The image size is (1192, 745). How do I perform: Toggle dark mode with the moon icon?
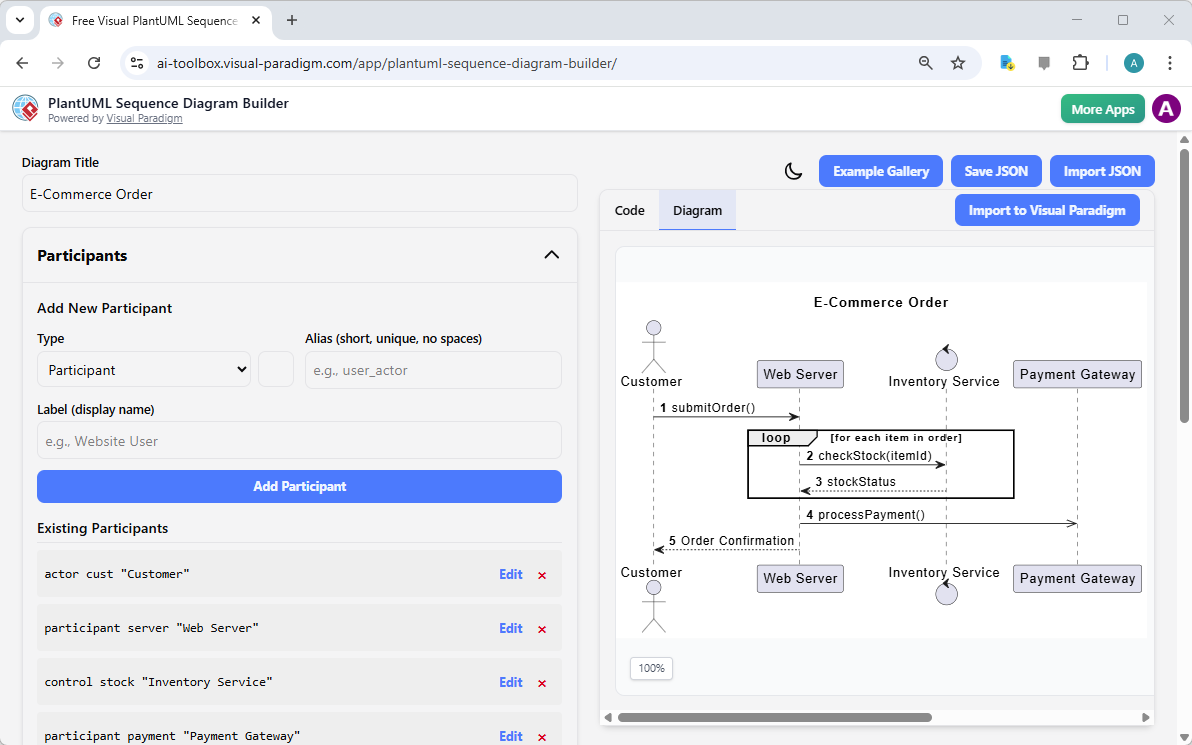click(x=793, y=171)
